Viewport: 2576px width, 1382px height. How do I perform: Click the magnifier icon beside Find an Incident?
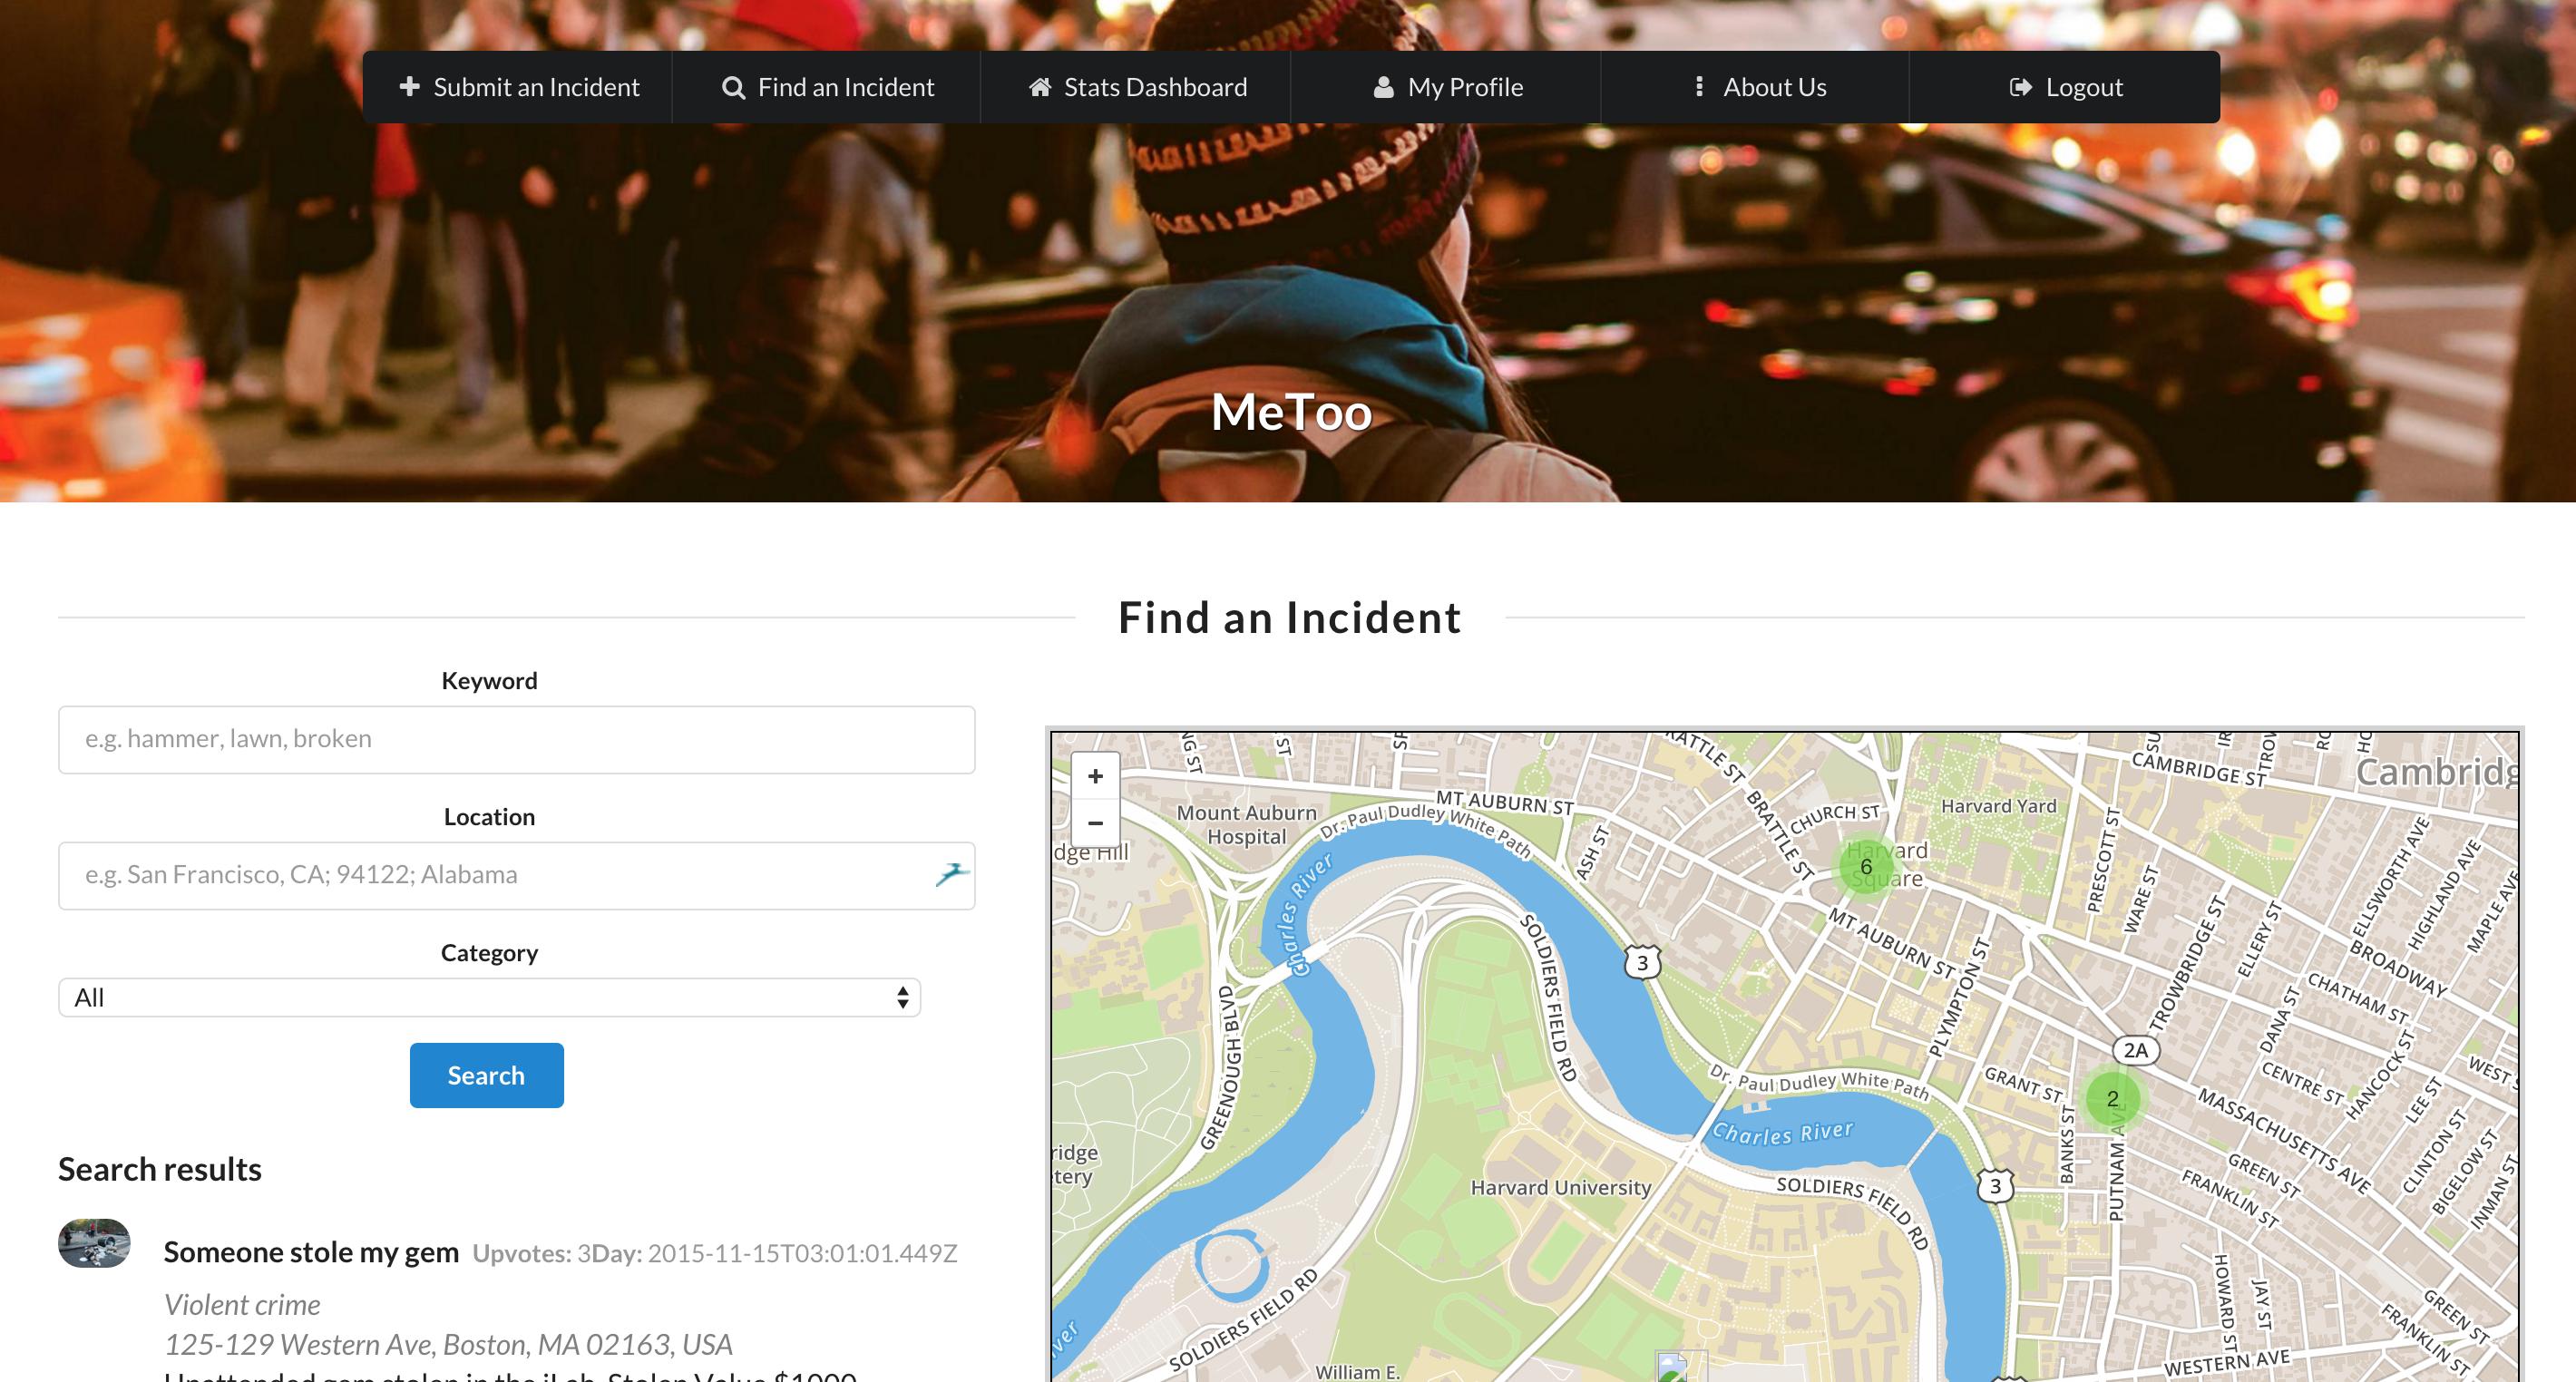click(x=733, y=88)
